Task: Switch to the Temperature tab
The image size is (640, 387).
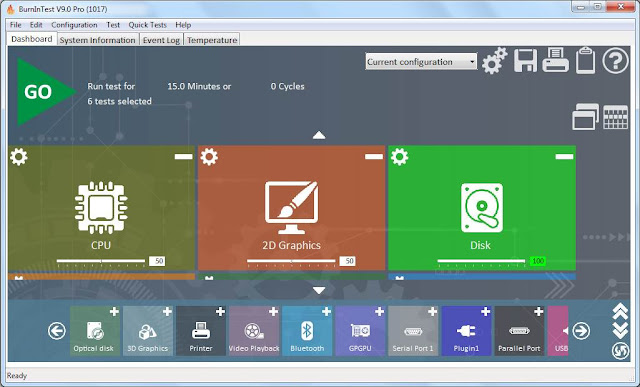Action: click(x=212, y=40)
